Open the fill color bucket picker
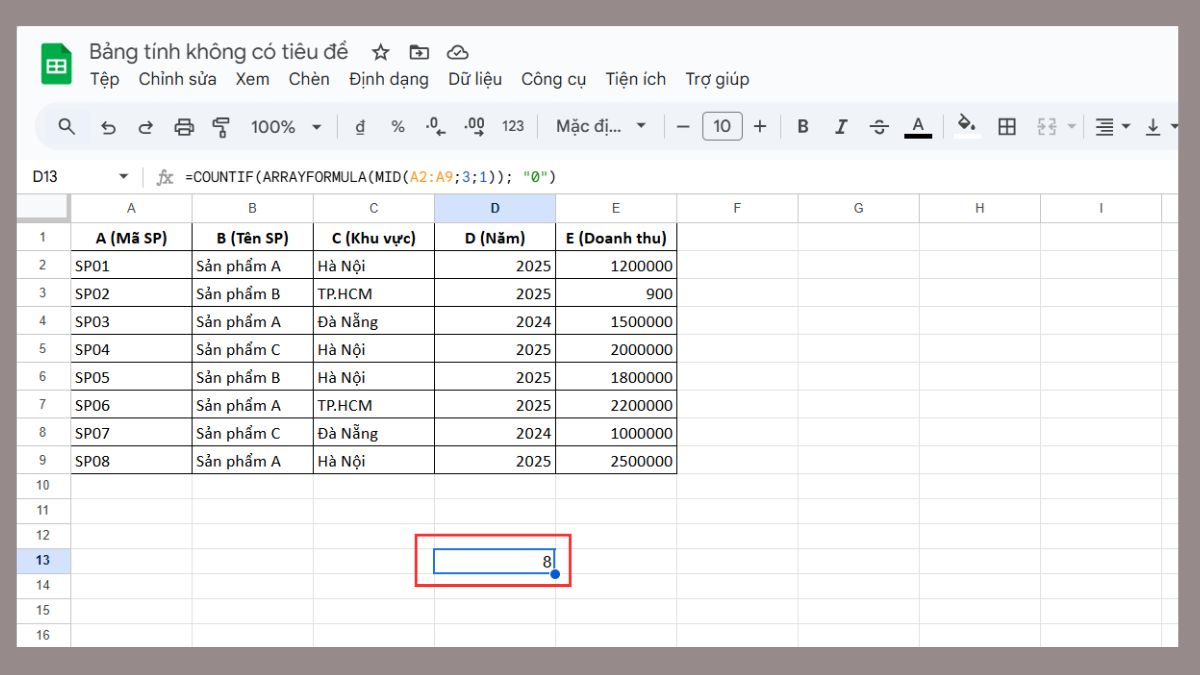The image size is (1200, 675). pos(966,126)
